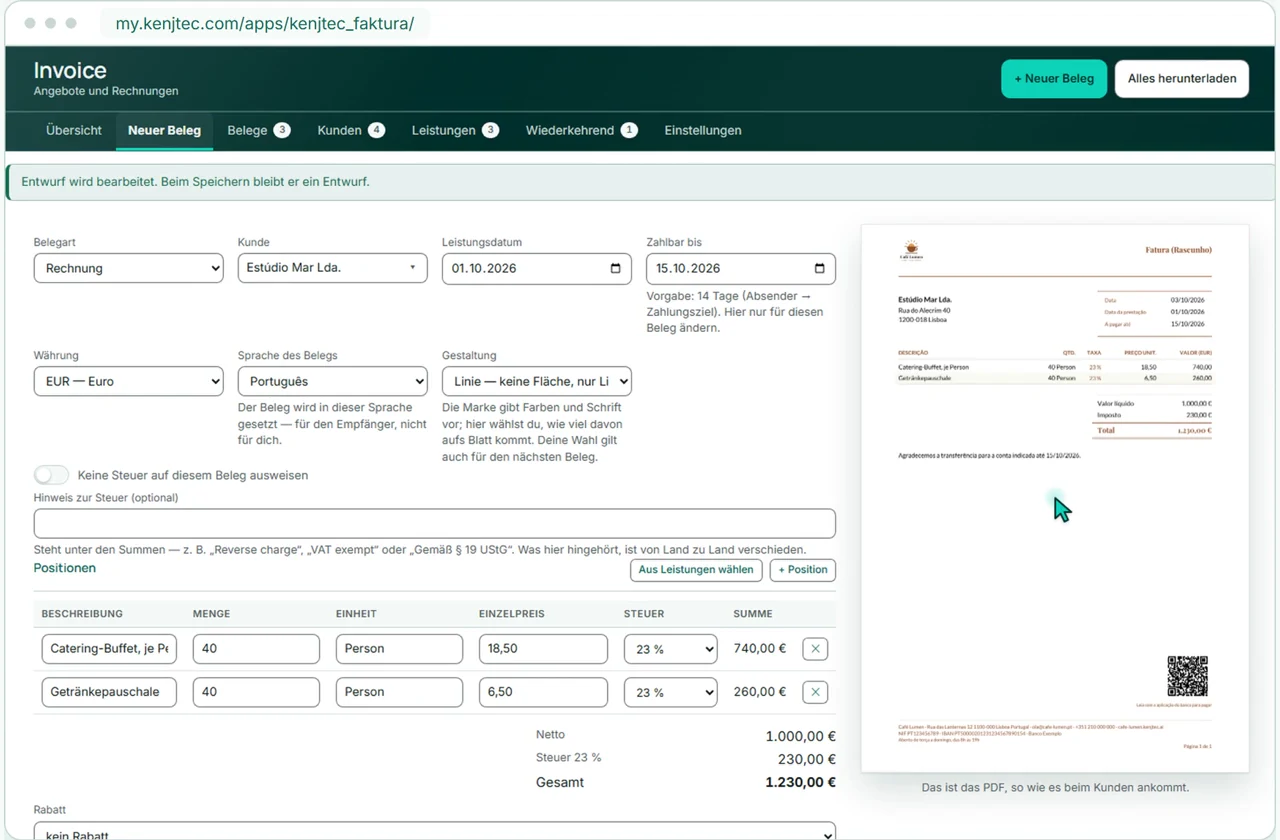The image size is (1280, 840).
Task: Open Steuer dropdown for Catering-Buffet row
Action: point(670,649)
